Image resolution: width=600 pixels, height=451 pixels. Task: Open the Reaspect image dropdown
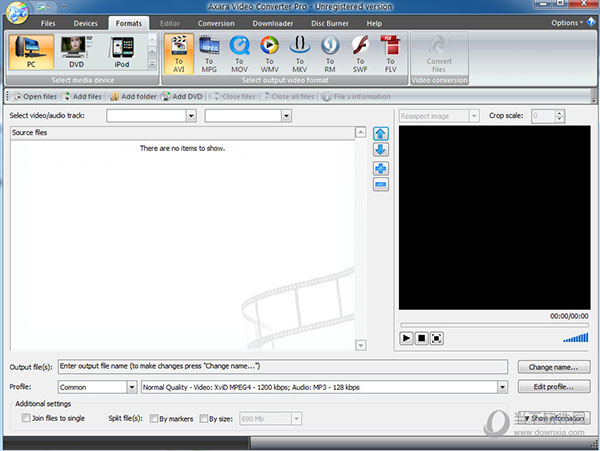point(474,116)
